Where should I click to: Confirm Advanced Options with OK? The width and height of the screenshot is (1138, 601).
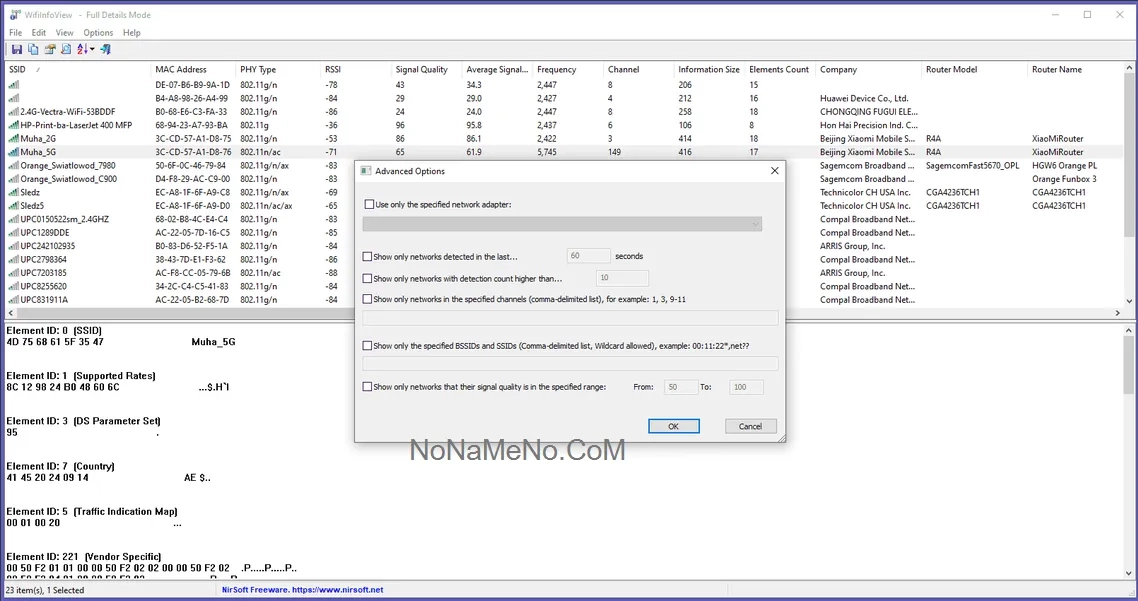point(674,426)
